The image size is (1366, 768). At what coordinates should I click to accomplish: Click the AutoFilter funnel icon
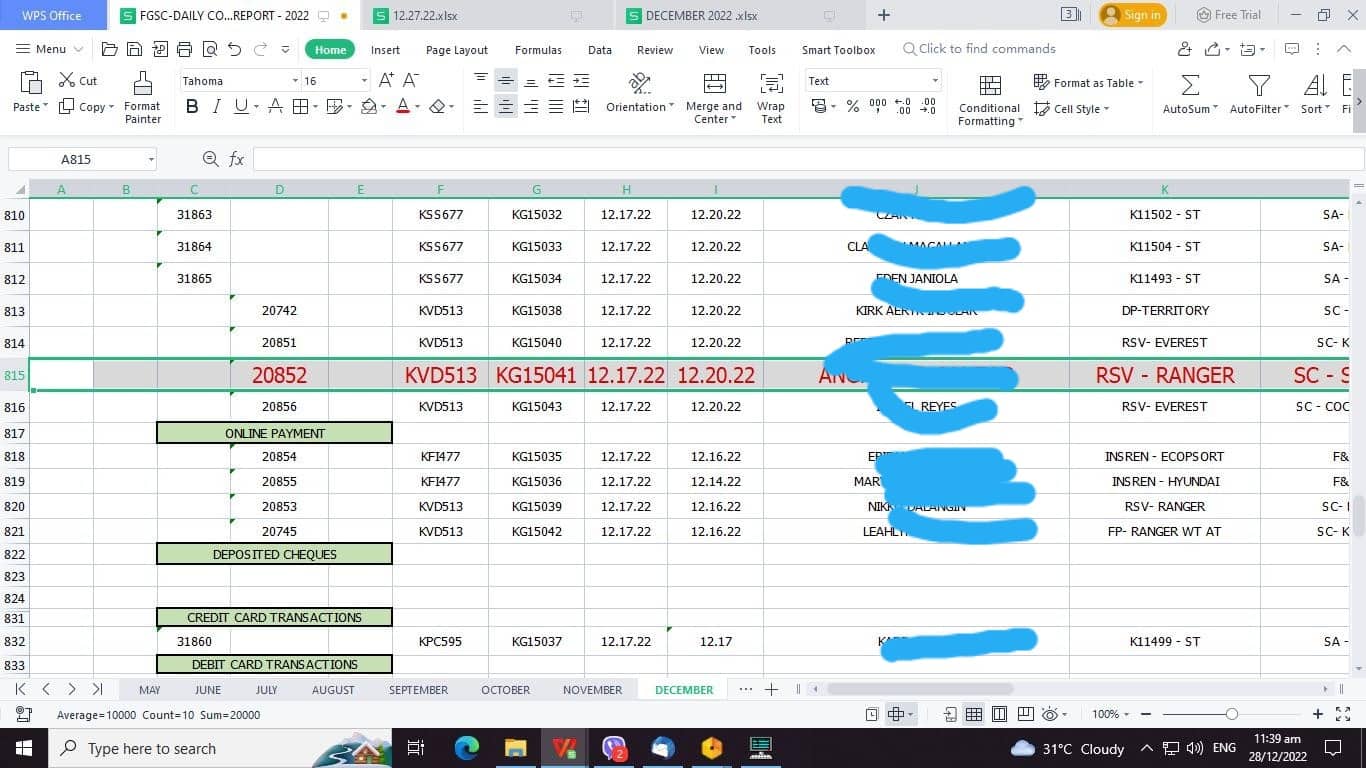click(x=1259, y=84)
